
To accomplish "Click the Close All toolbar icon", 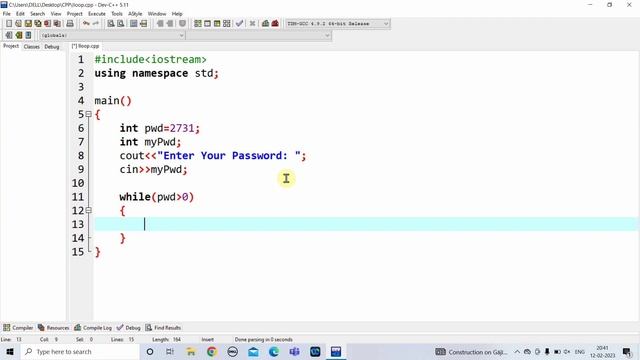I will pyautogui.click(x=57, y=24).
